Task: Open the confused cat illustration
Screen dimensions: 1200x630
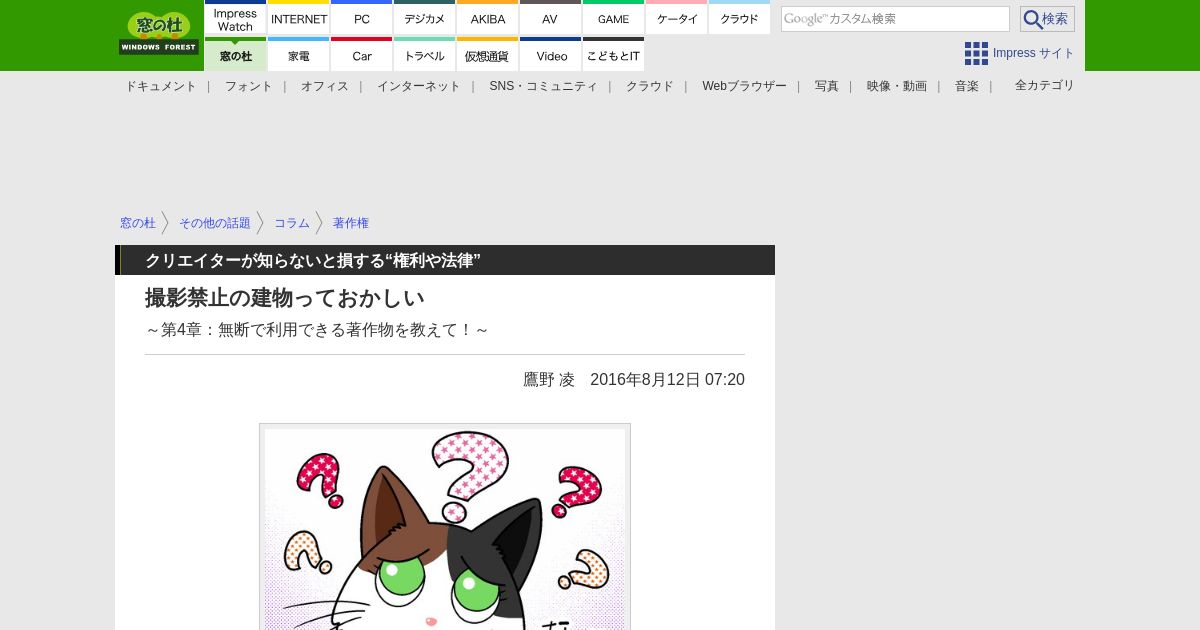Action: click(445, 527)
